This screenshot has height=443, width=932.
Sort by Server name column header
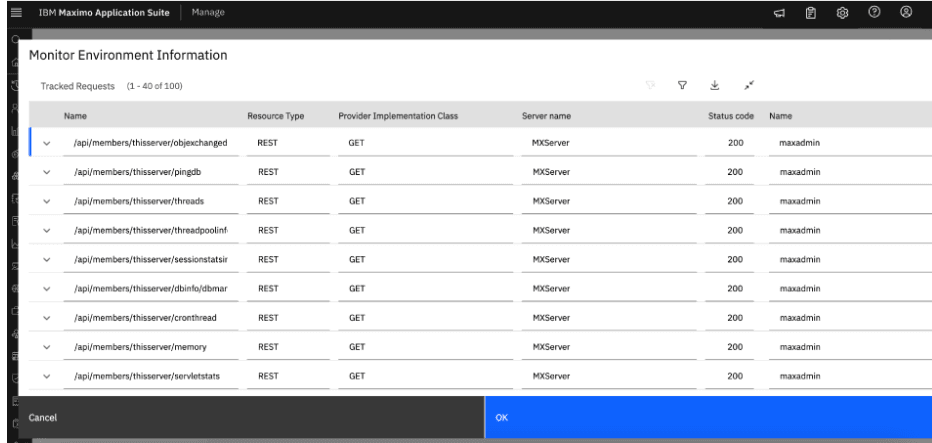(546, 116)
